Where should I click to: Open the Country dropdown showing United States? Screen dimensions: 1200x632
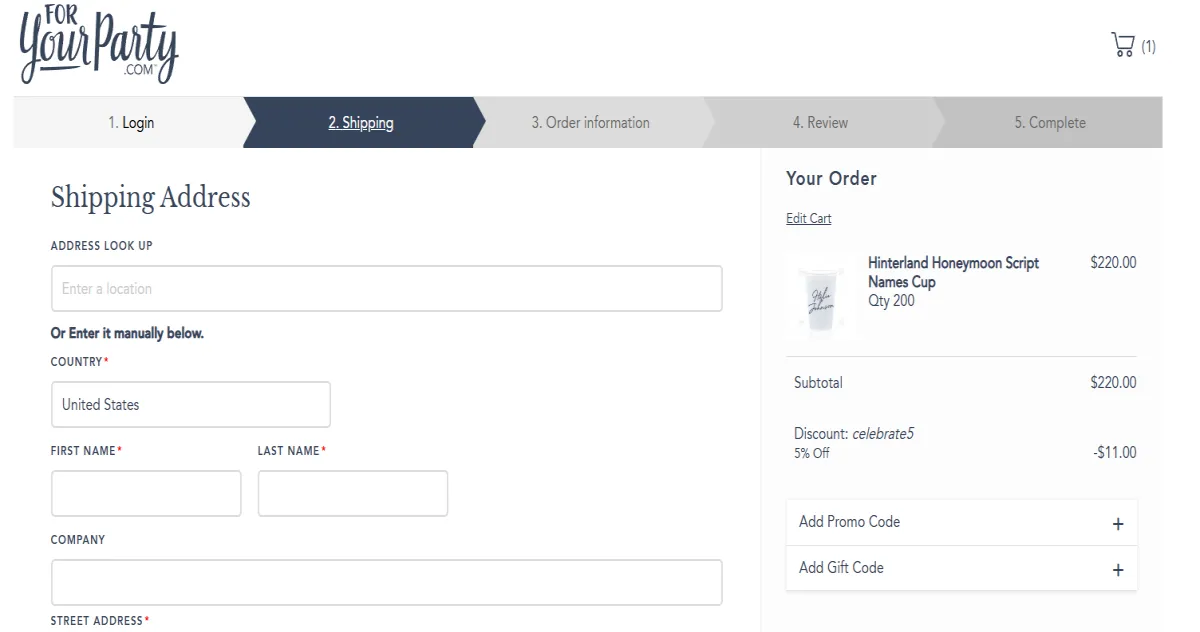pyautogui.click(x=190, y=404)
